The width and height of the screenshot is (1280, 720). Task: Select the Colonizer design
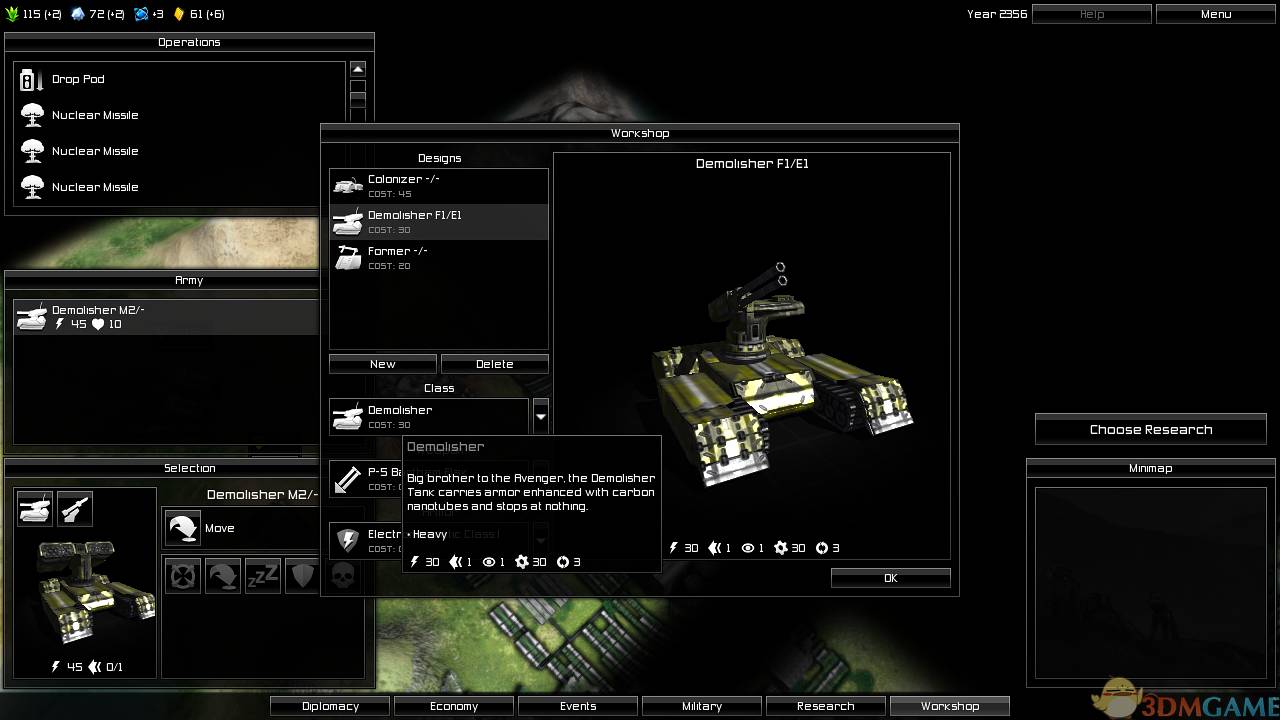438,186
